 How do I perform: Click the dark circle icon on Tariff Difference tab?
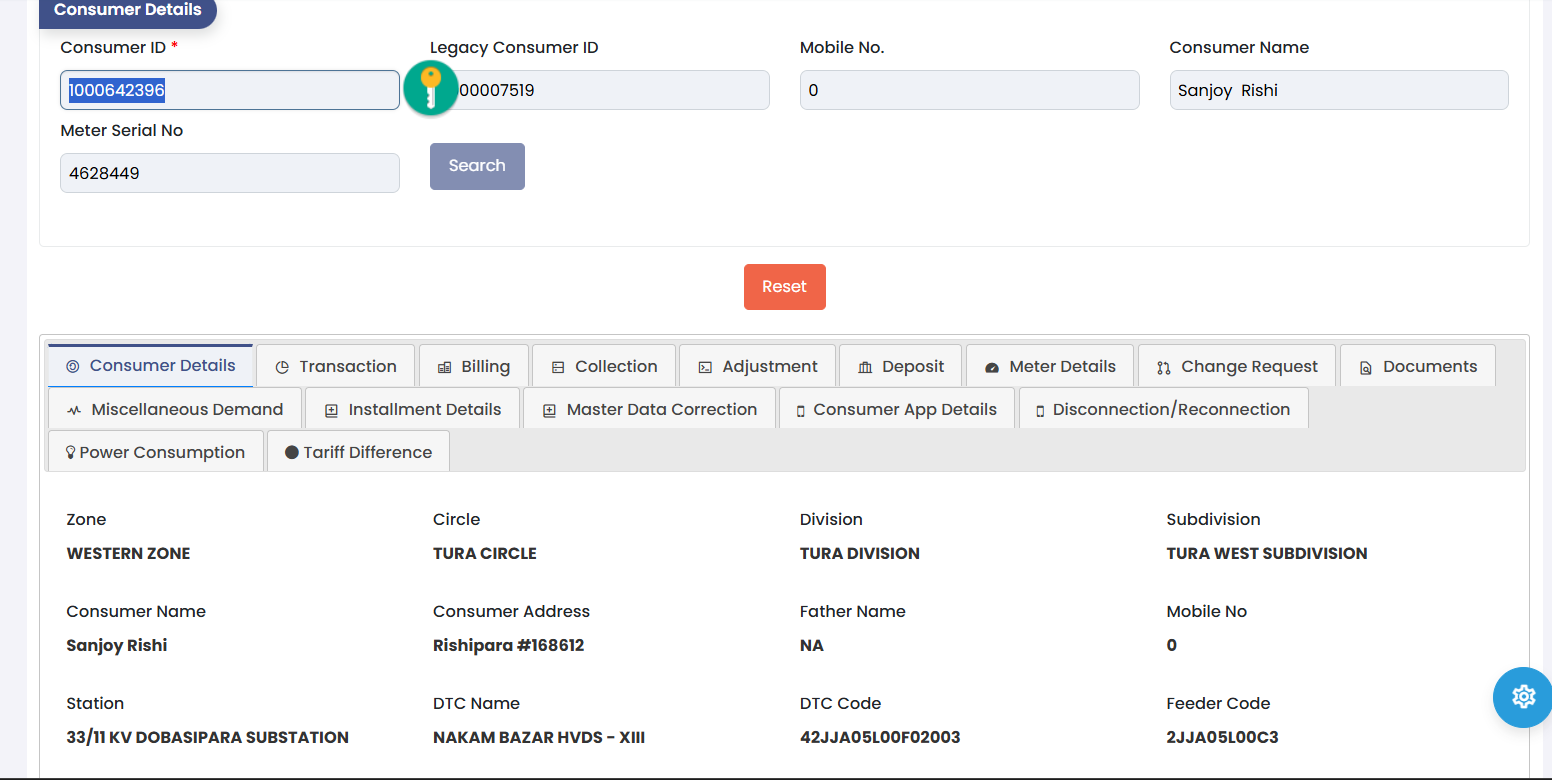point(292,453)
